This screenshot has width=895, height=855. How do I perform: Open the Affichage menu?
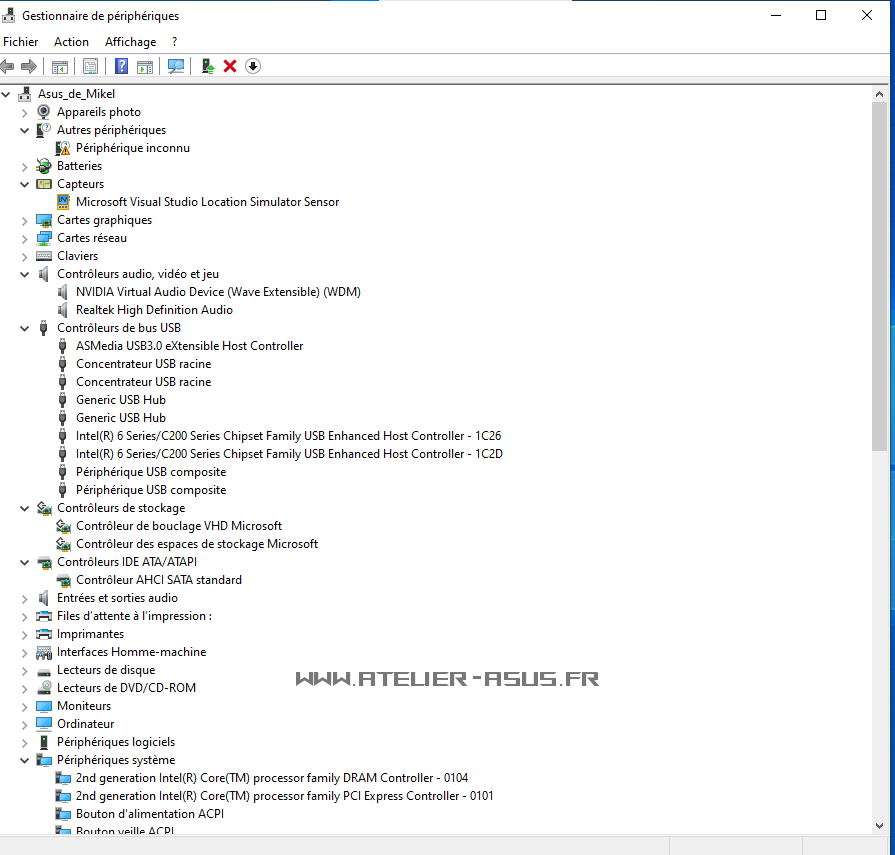(130, 42)
